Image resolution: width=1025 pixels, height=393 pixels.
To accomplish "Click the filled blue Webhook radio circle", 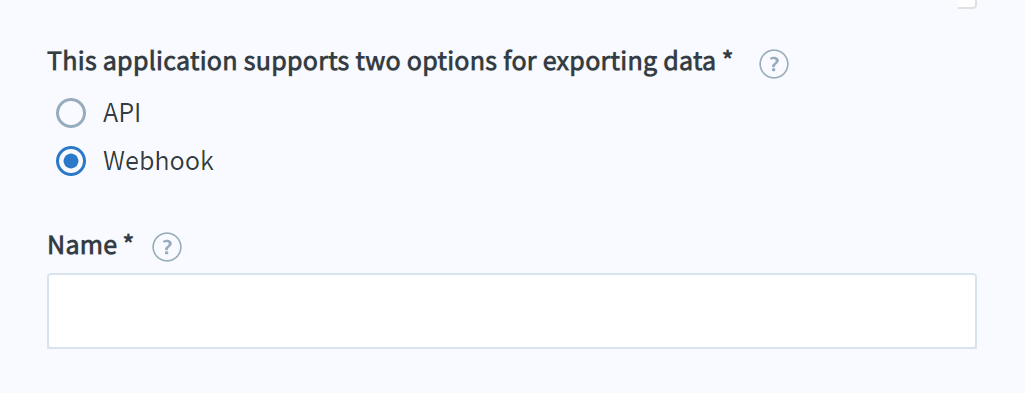I will point(71,161).
